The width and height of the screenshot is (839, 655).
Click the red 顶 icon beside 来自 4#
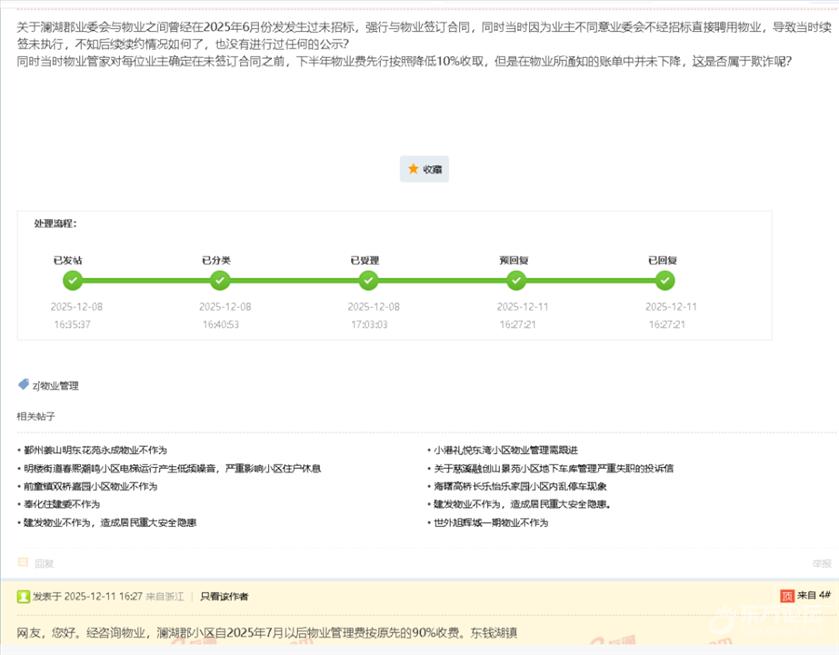coord(787,596)
